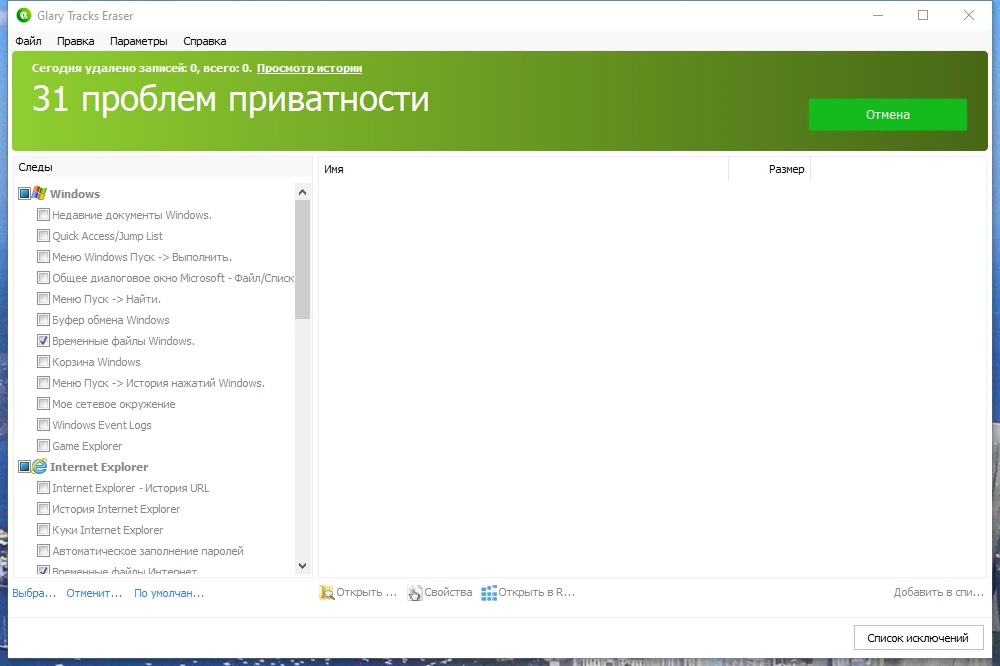
Task: Enable Недавние документы Windows checkbox
Action: click(43, 214)
